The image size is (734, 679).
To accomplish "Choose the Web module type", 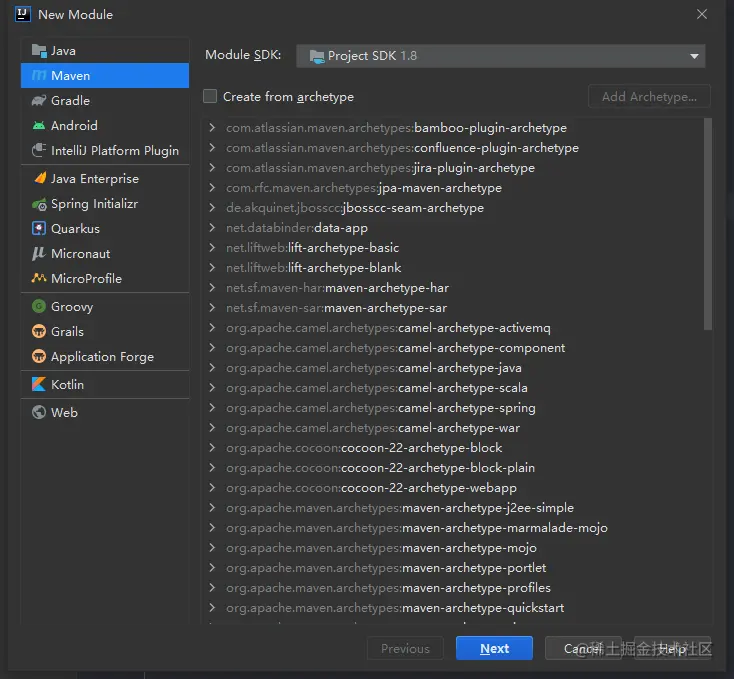I will click(64, 413).
